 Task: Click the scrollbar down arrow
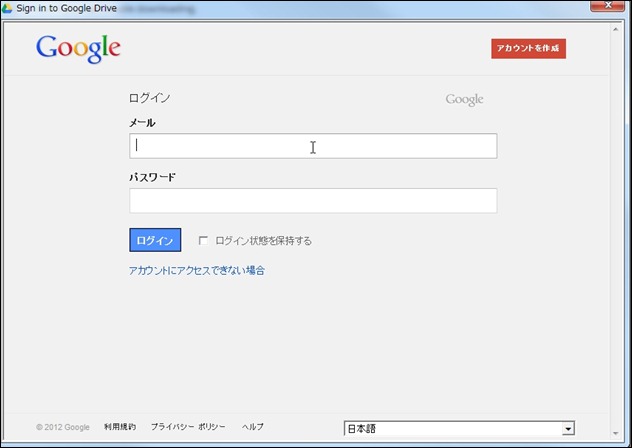click(x=615, y=433)
